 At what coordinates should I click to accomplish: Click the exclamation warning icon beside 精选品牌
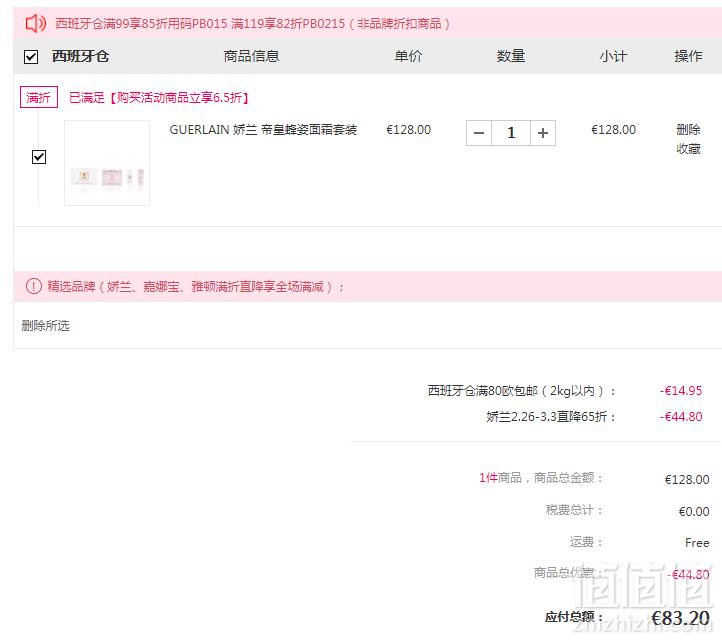point(34,286)
